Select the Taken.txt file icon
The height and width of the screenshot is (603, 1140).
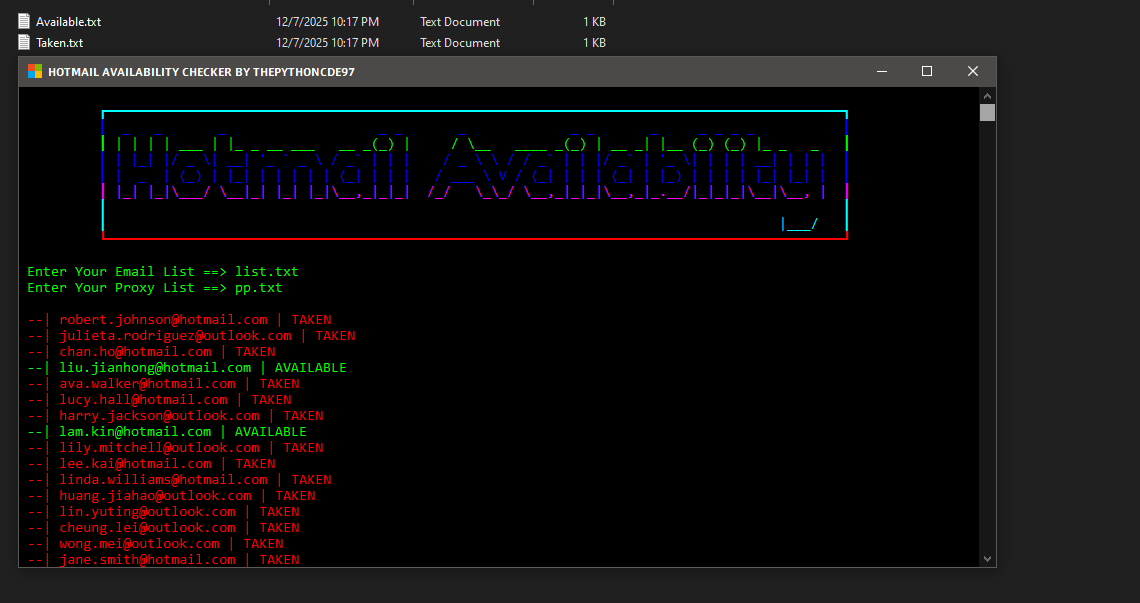(x=24, y=42)
